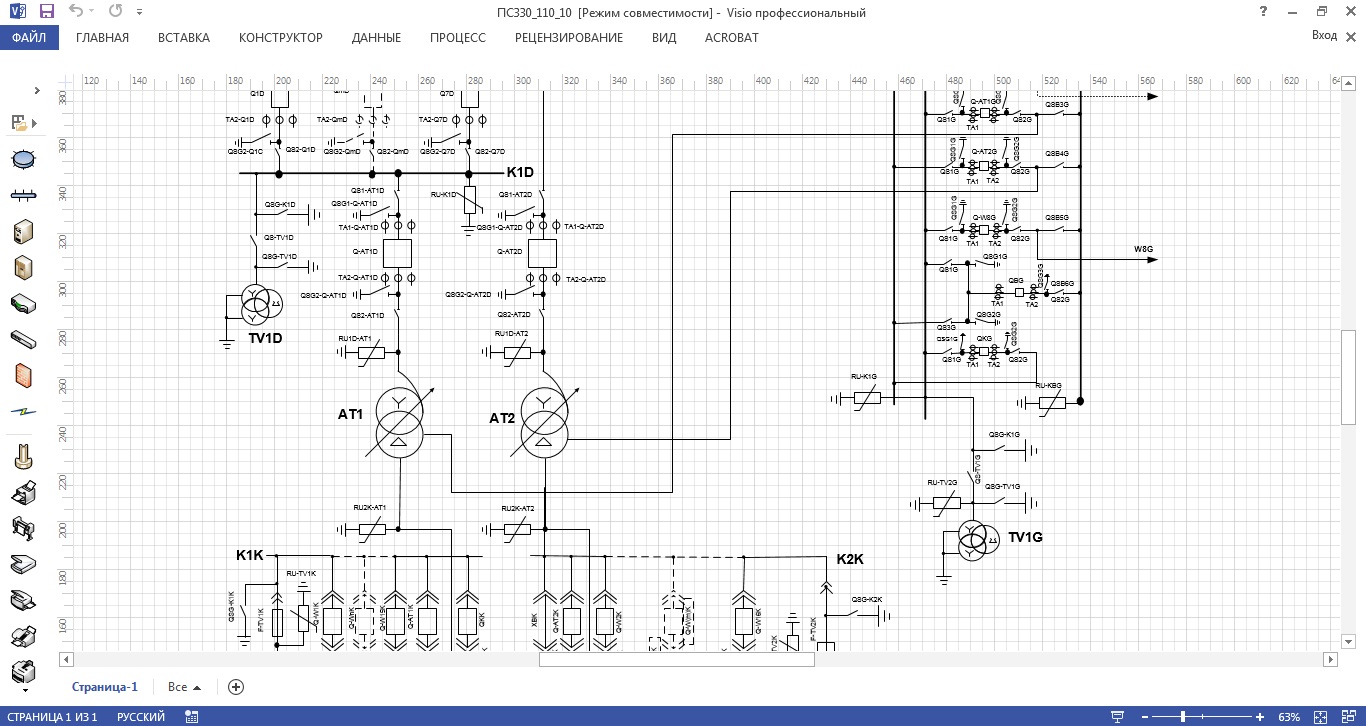1366x726 pixels.
Task: Select the AT2 autotransformer symbol
Action: click(x=544, y=423)
